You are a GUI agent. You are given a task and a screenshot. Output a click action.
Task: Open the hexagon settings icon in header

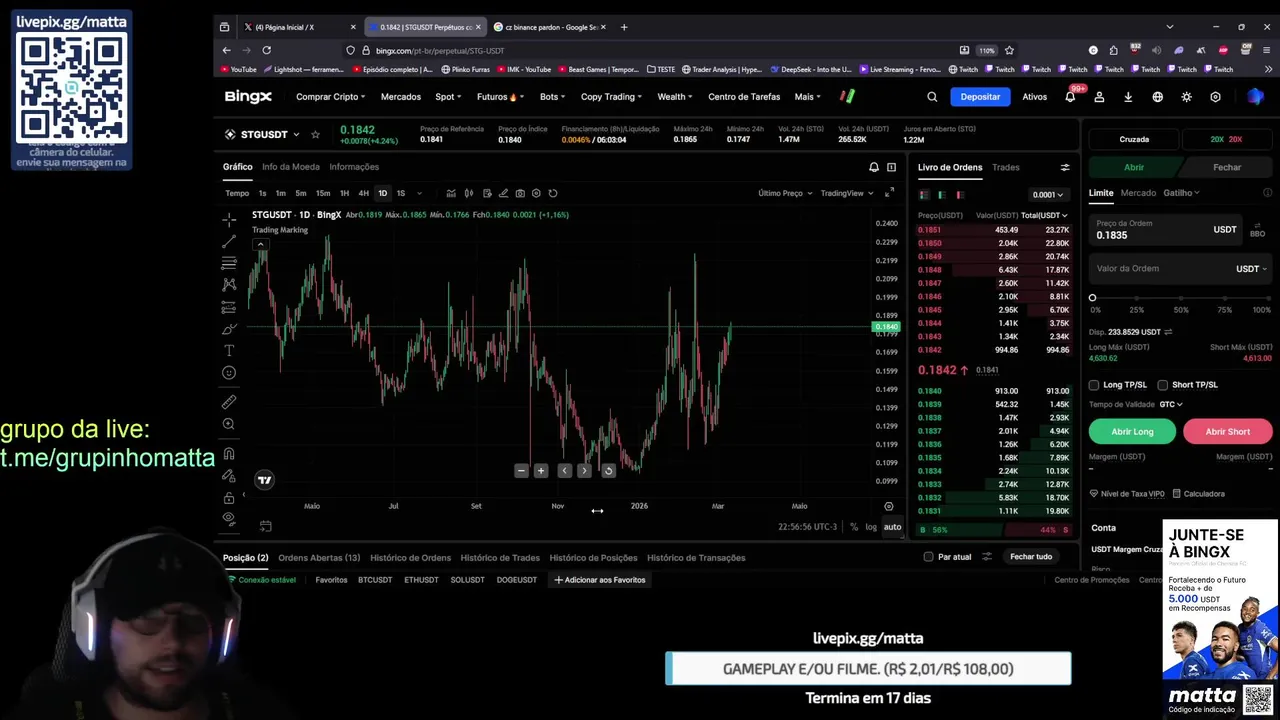pos(1215,97)
